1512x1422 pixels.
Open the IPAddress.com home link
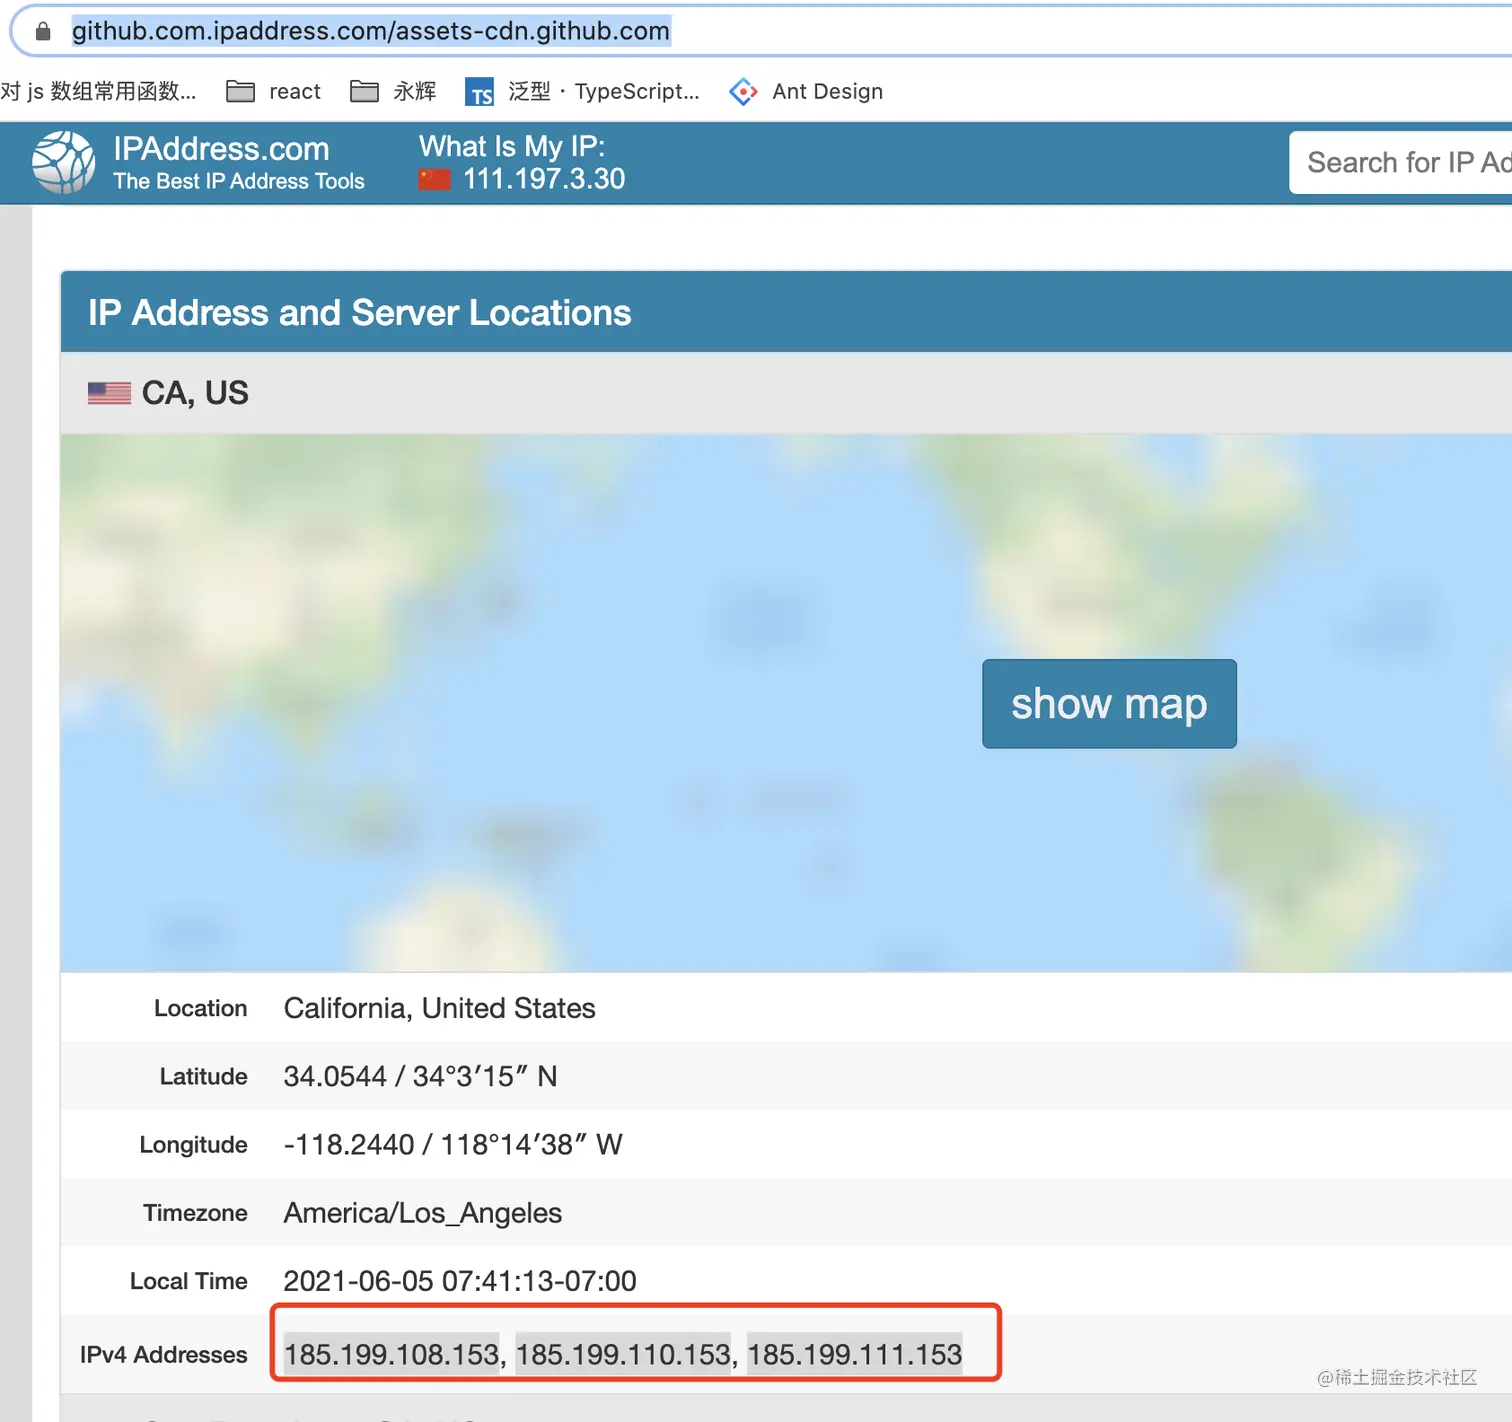[x=221, y=149]
